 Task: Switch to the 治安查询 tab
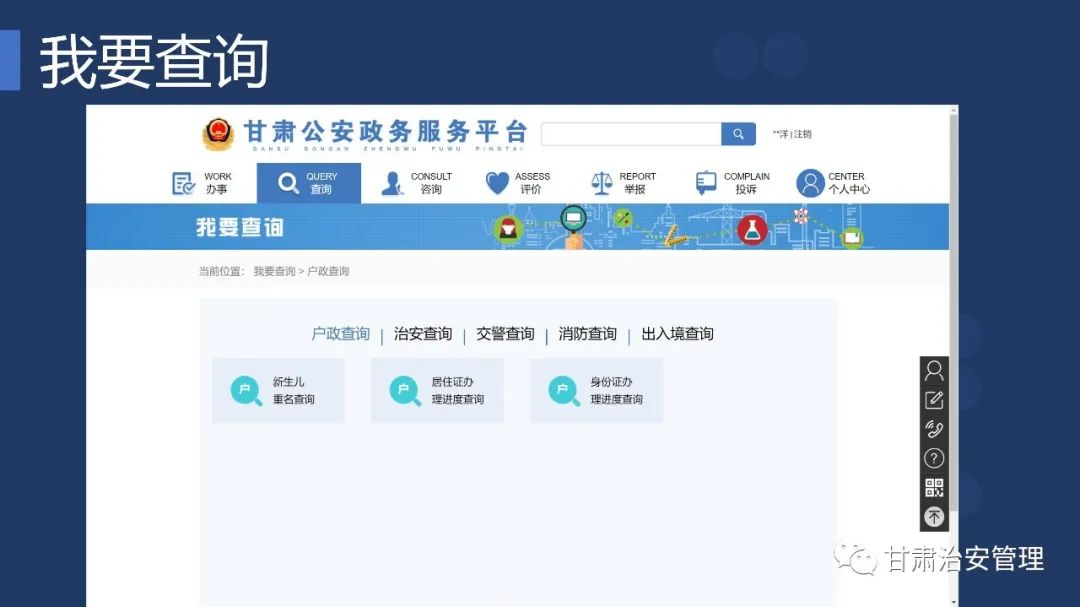423,334
